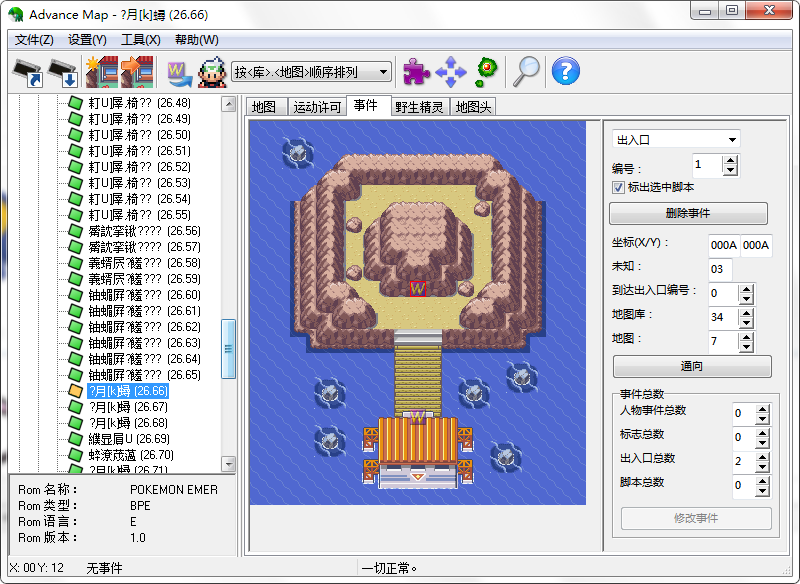
Task: Increase the 地图库 spinner value
Action: point(746,313)
